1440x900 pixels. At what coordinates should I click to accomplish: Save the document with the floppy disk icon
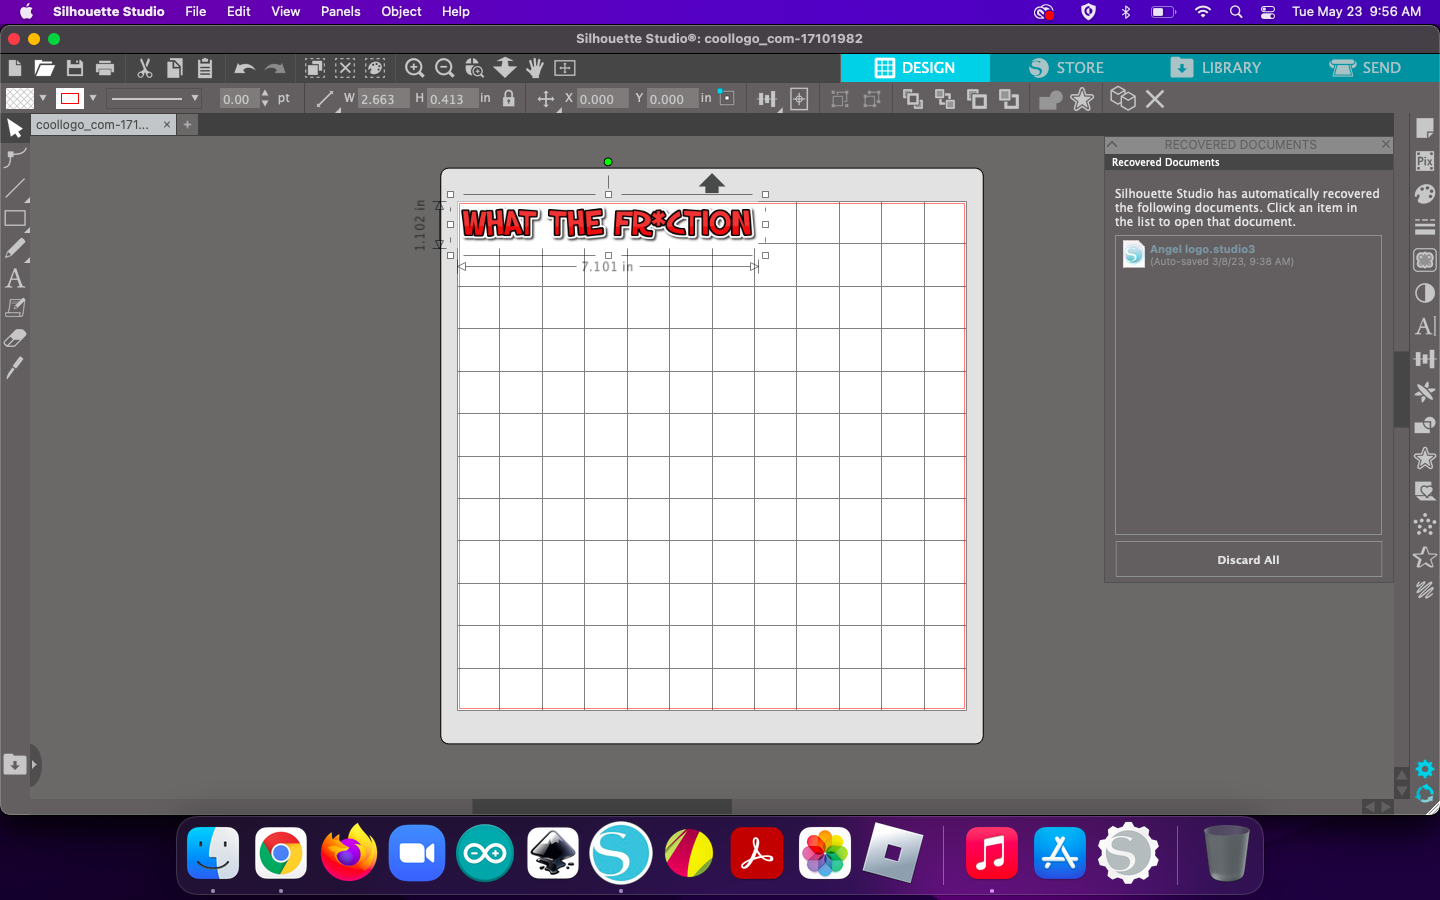coord(75,68)
